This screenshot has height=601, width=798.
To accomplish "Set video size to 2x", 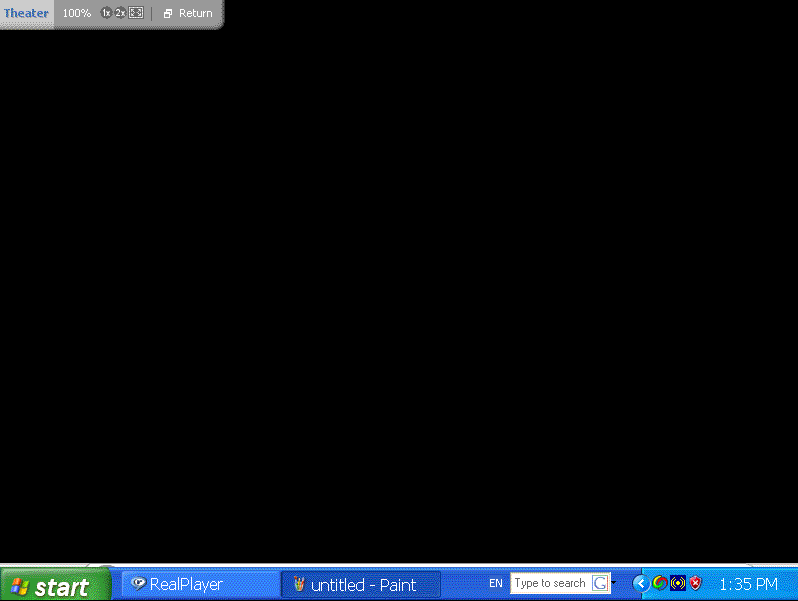I will click(120, 13).
